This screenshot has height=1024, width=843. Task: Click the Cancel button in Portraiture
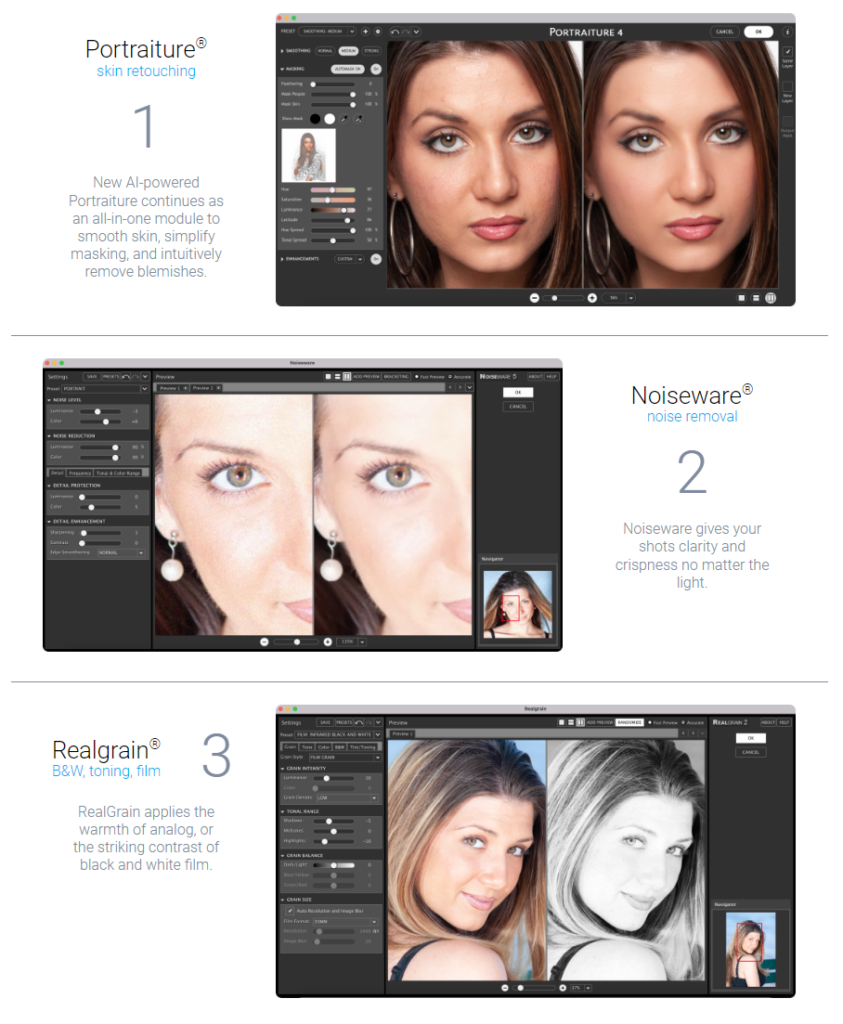(x=724, y=31)
